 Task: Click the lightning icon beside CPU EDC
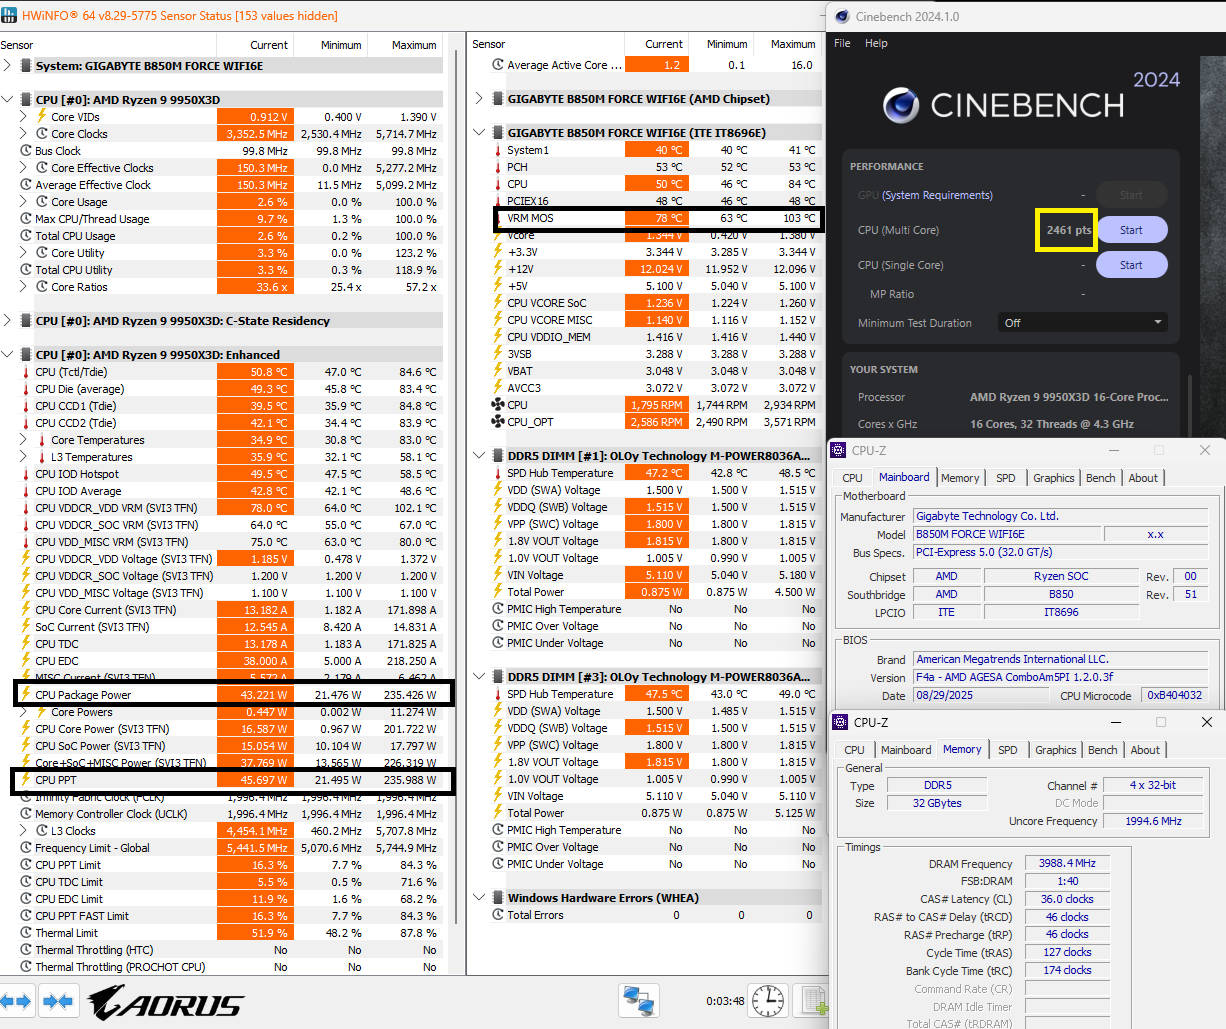click(x=26, y=661)
